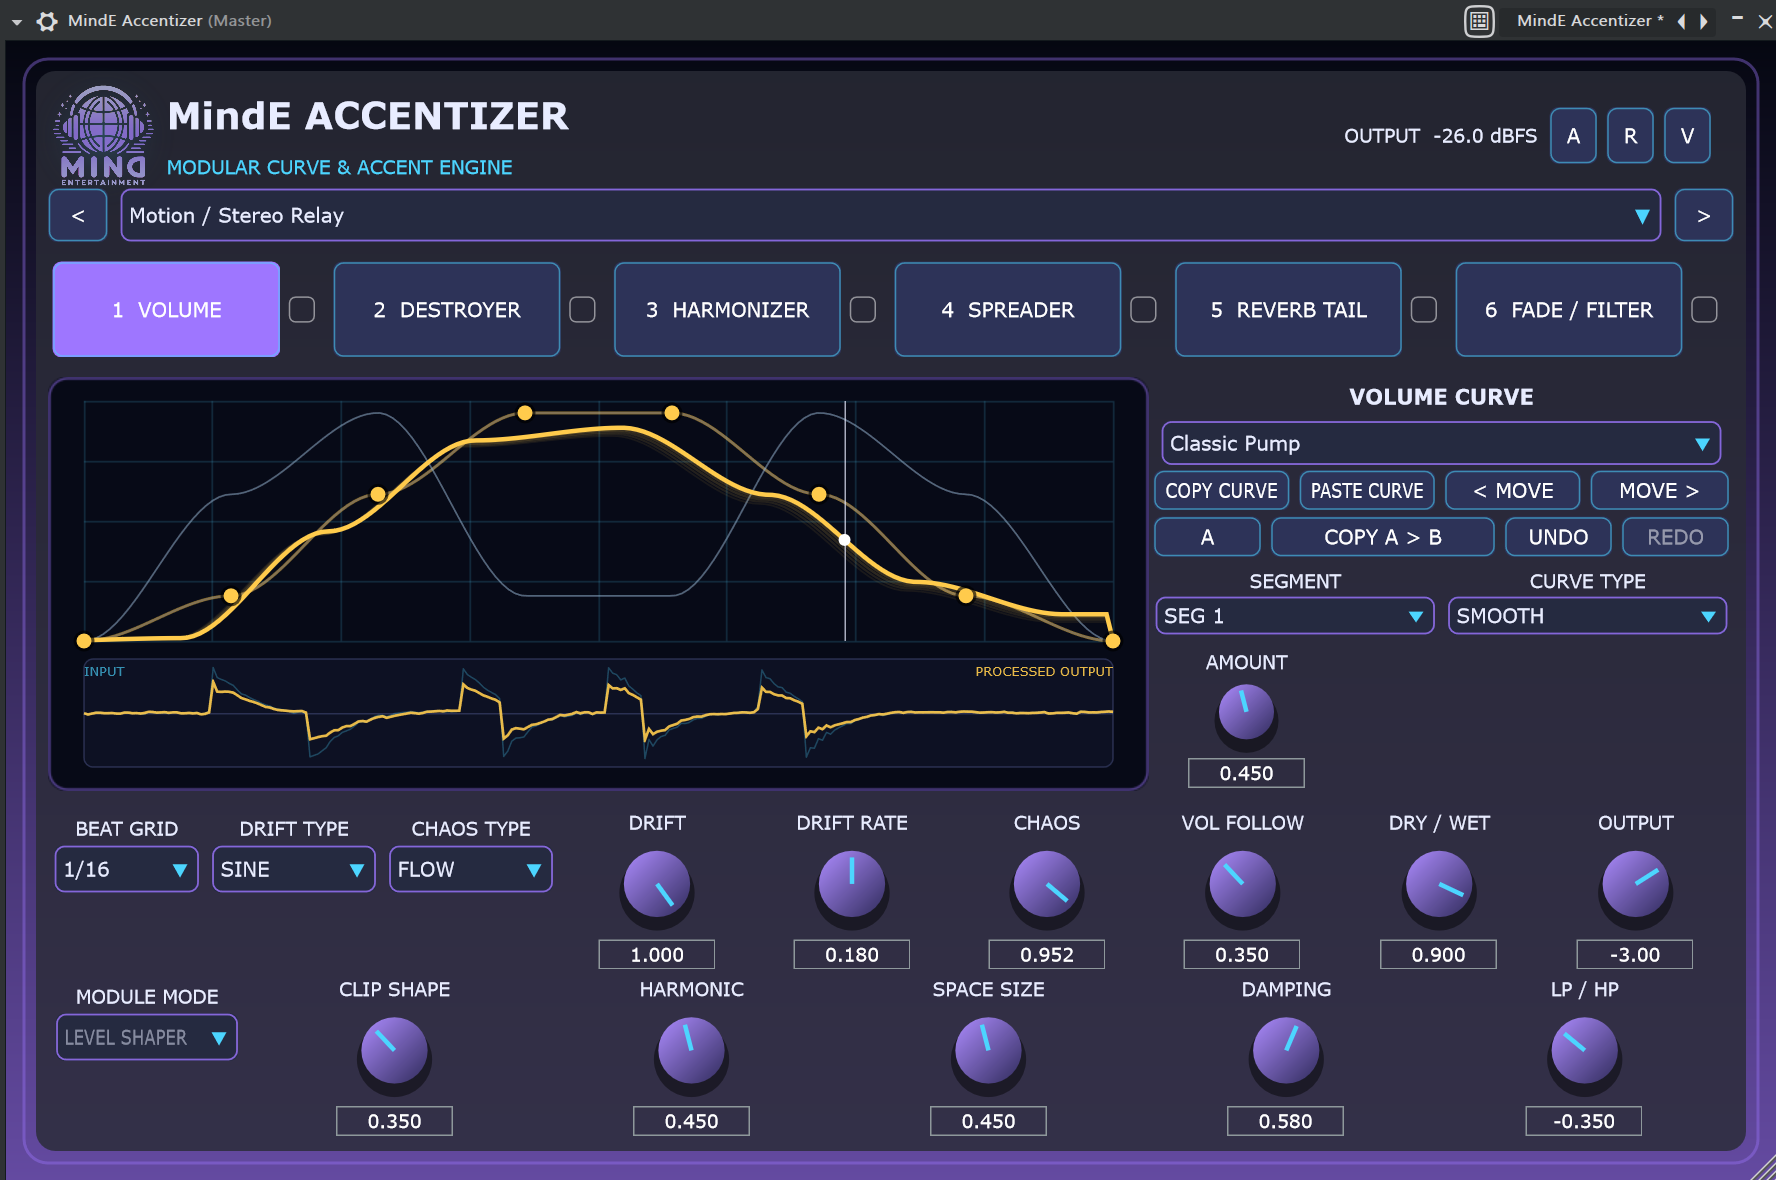This screenshot has height=1180, width=1776.
Task: Click the V button beside output level
Action: pyautogui.click(x=1687, y=136)
